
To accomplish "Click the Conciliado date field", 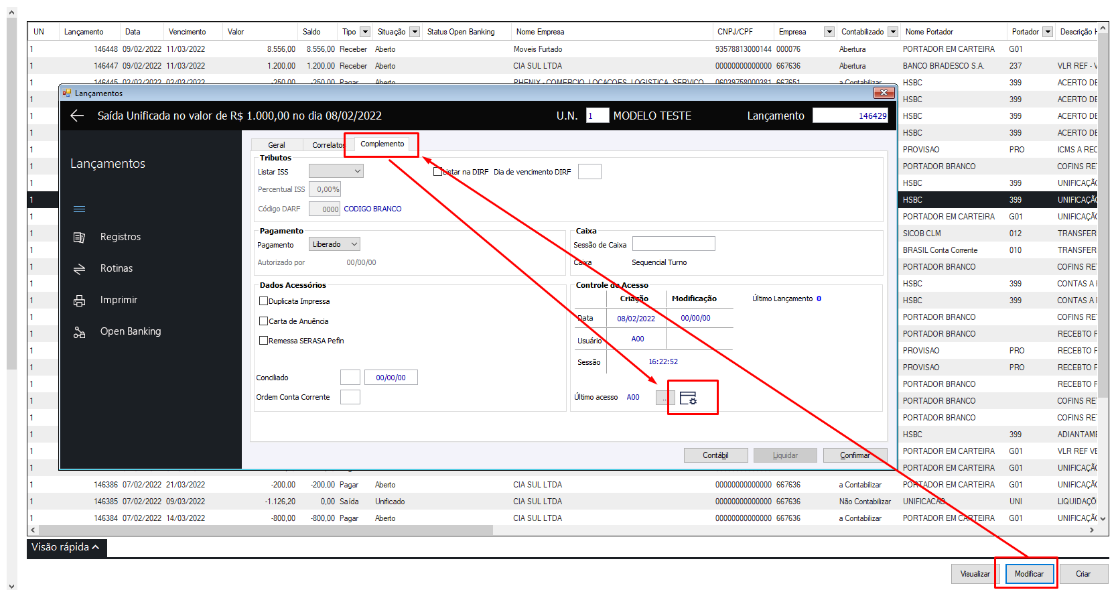I will pyautogui.click(x=390, y=377).
